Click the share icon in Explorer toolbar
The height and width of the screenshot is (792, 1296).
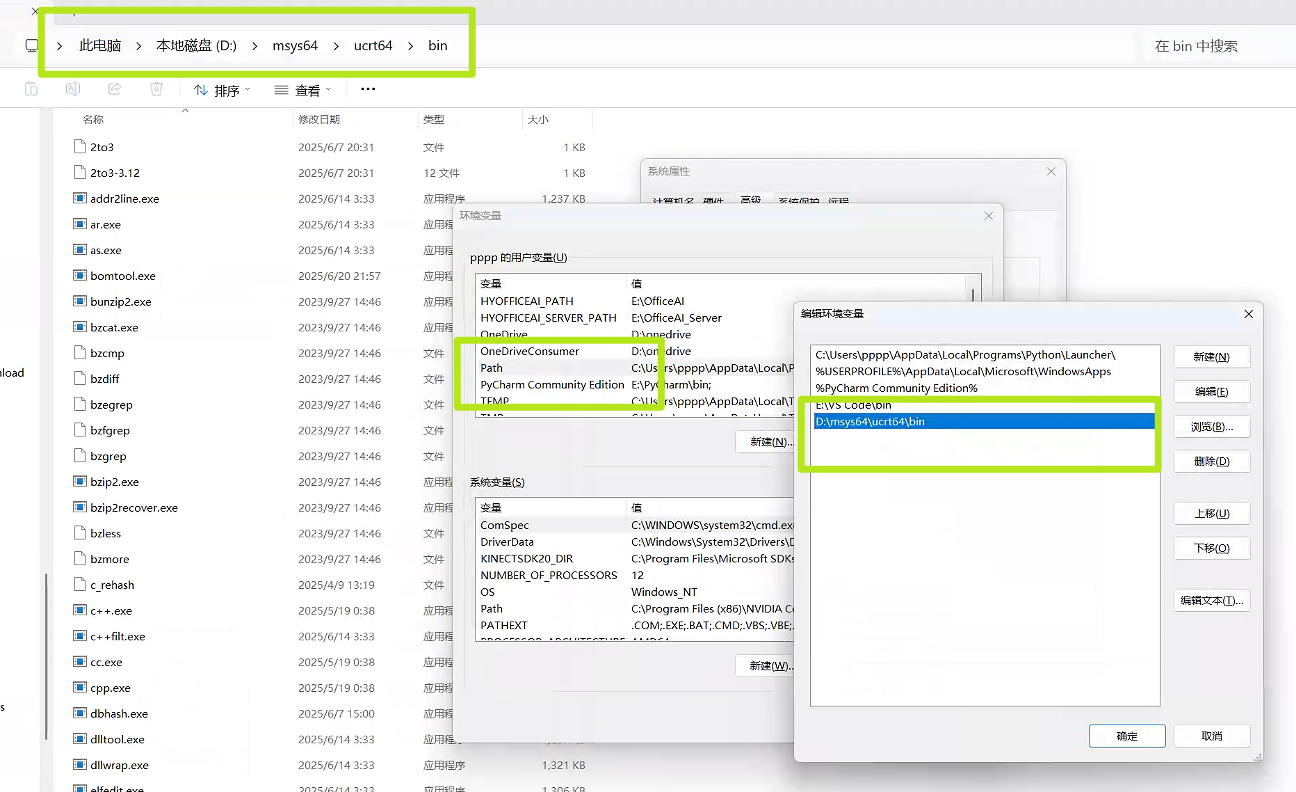[x=115, y=89]
